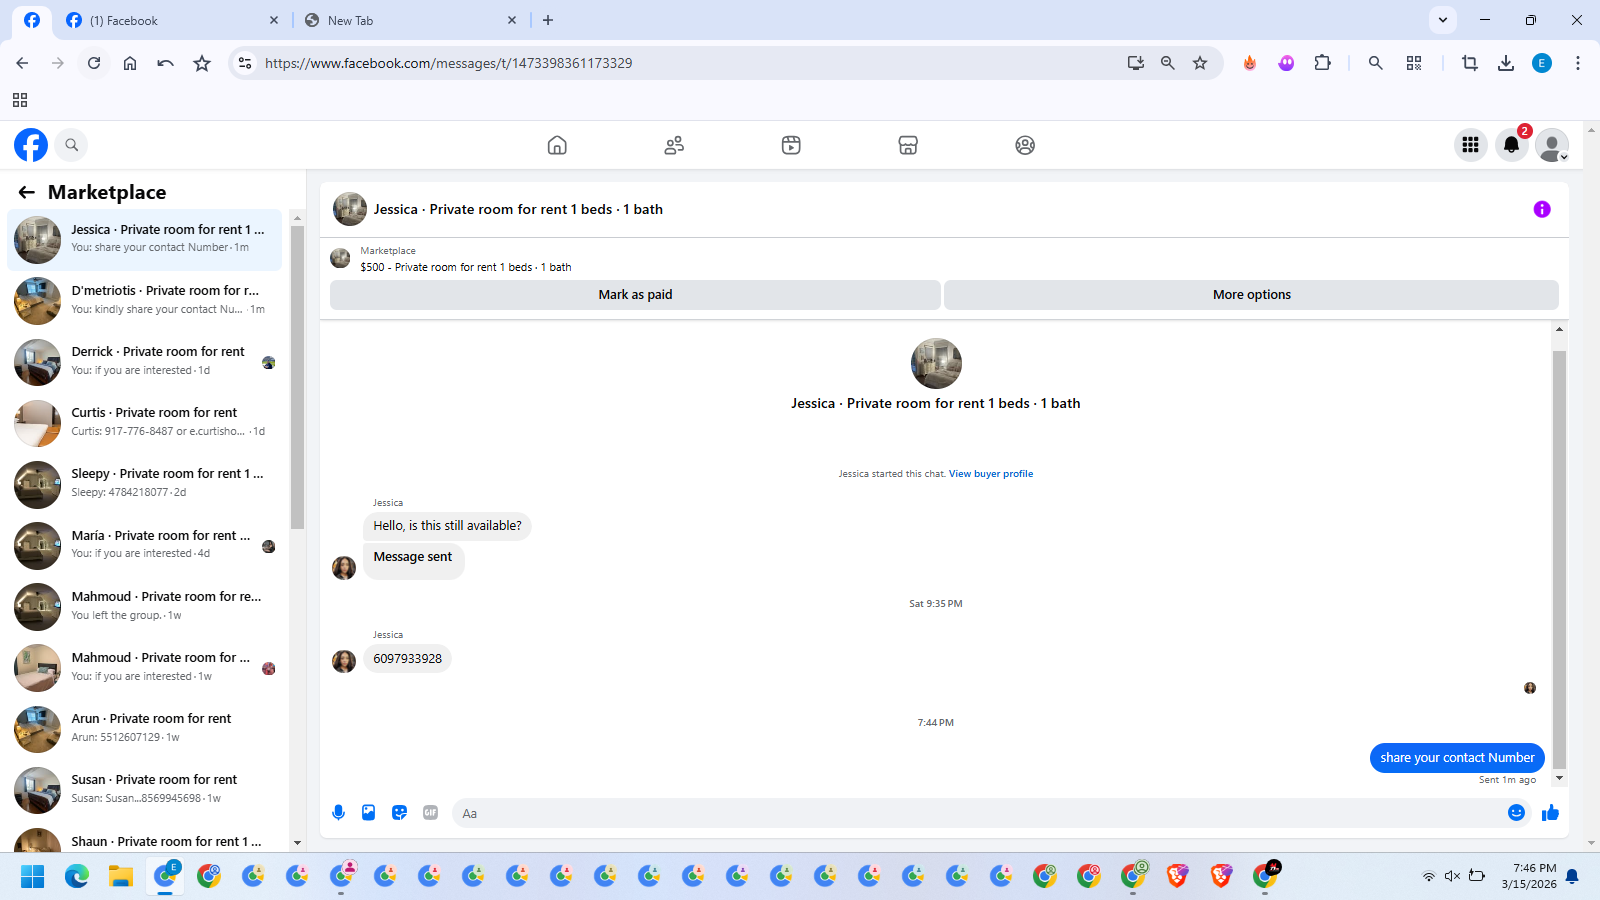Viewport: 1600px width, 900px height.
Task: Open Sleepy private room conversation
Action: [x=145, y=484]
